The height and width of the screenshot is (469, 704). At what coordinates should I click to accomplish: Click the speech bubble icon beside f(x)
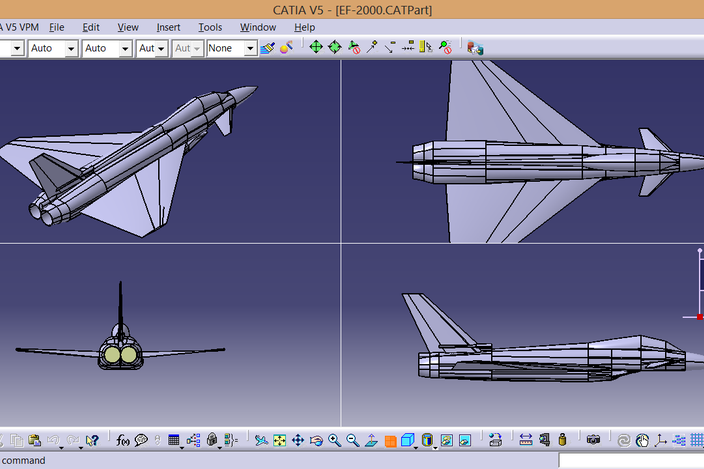tap(141, 440)
